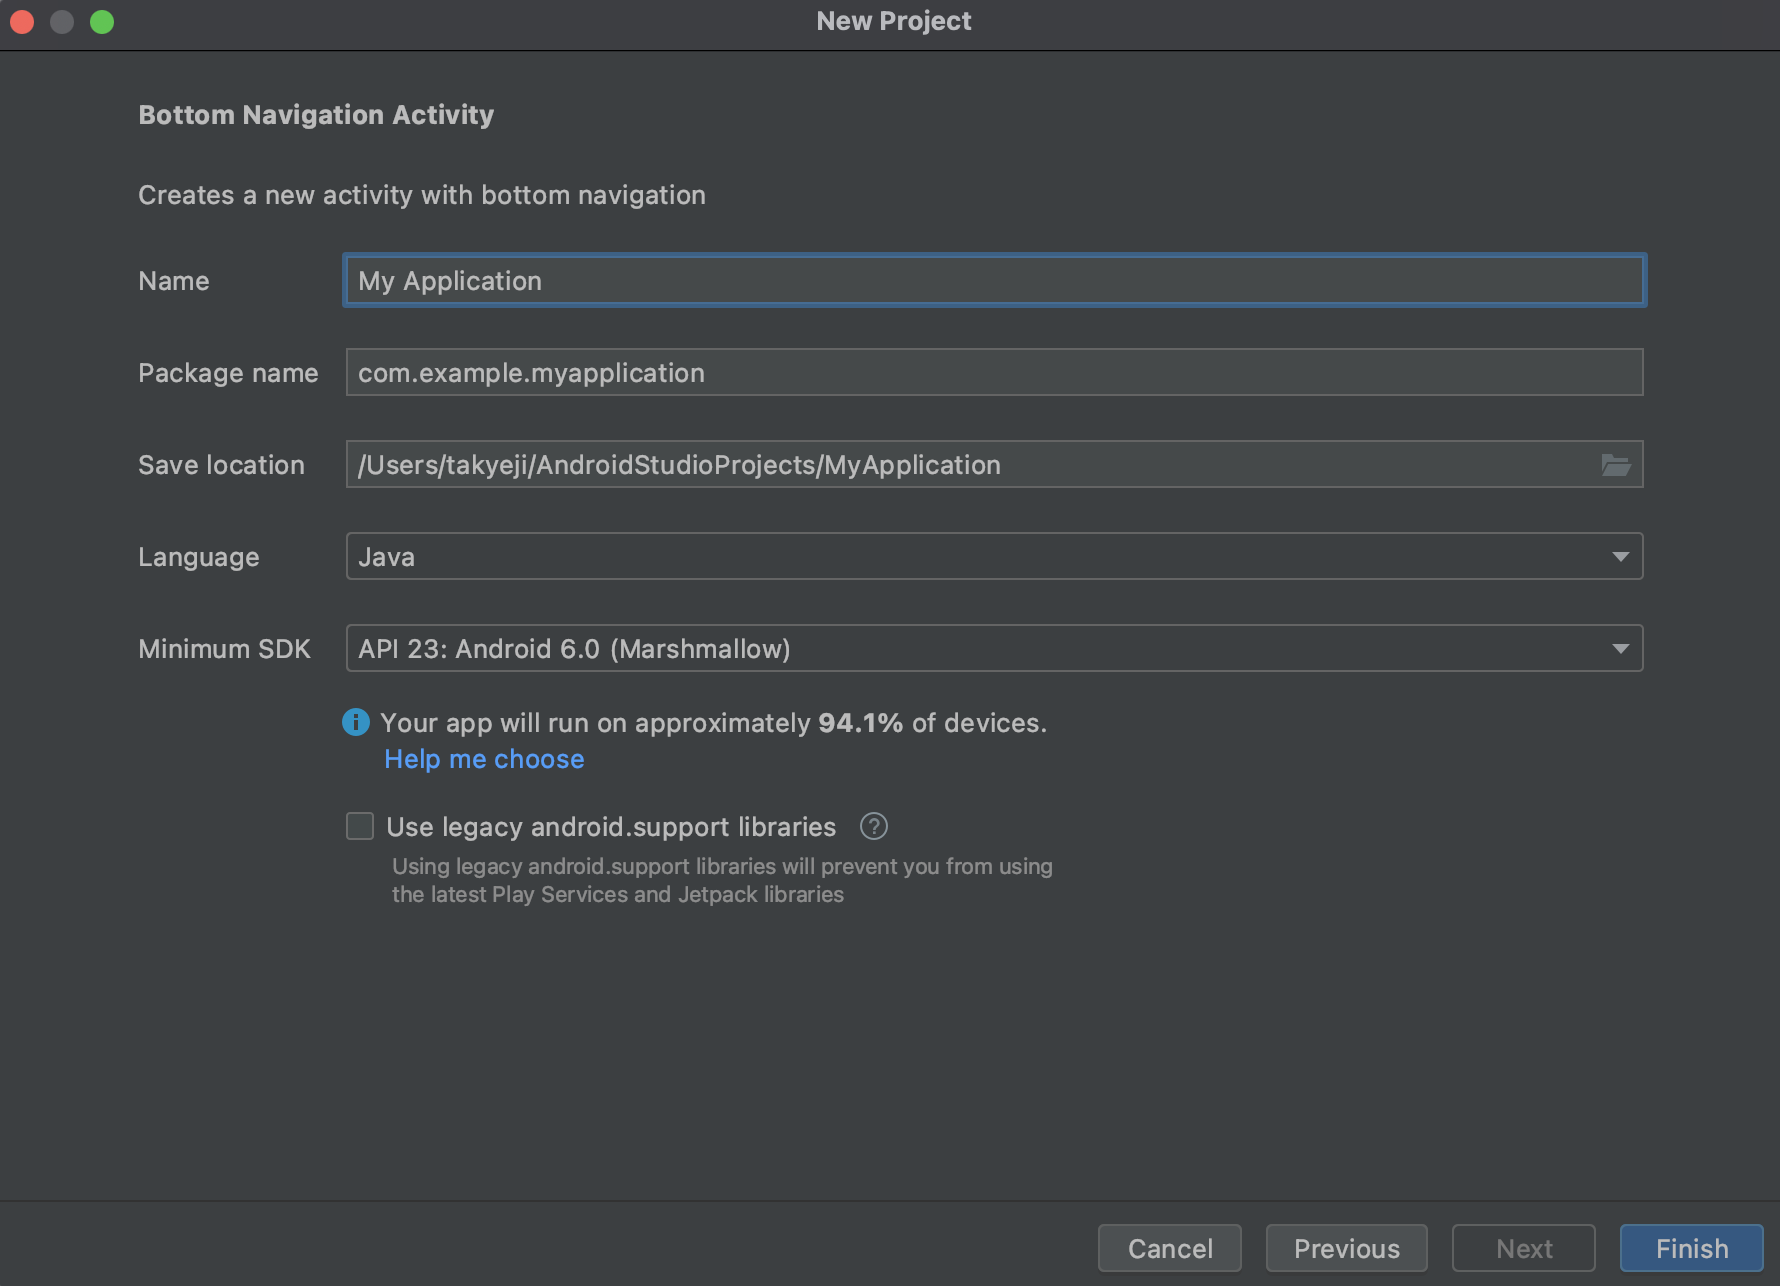Click the legacy libraries warning description text
Viewport: 1780px width, 1286px height.
coord(722,880)
